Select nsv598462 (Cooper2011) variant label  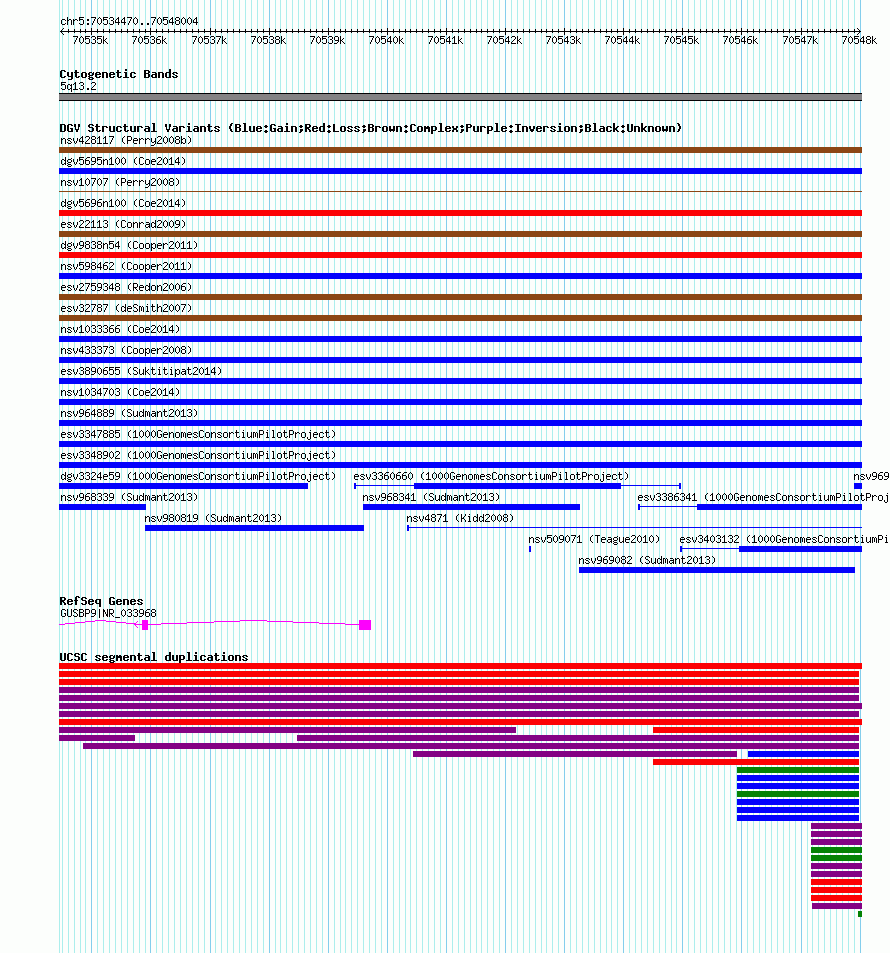tap(126, 266)
